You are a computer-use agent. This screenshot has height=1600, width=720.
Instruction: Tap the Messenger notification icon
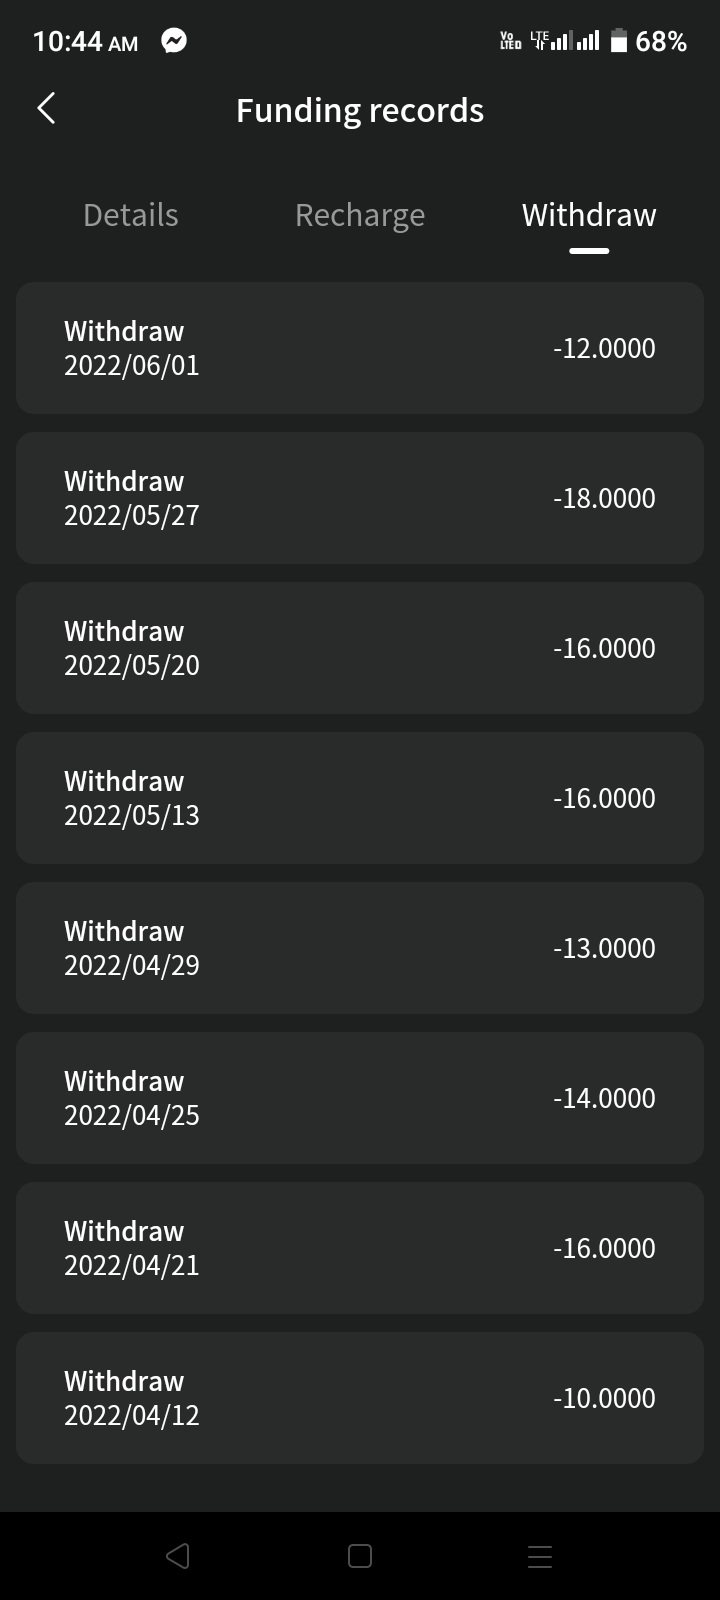[174, 41]
